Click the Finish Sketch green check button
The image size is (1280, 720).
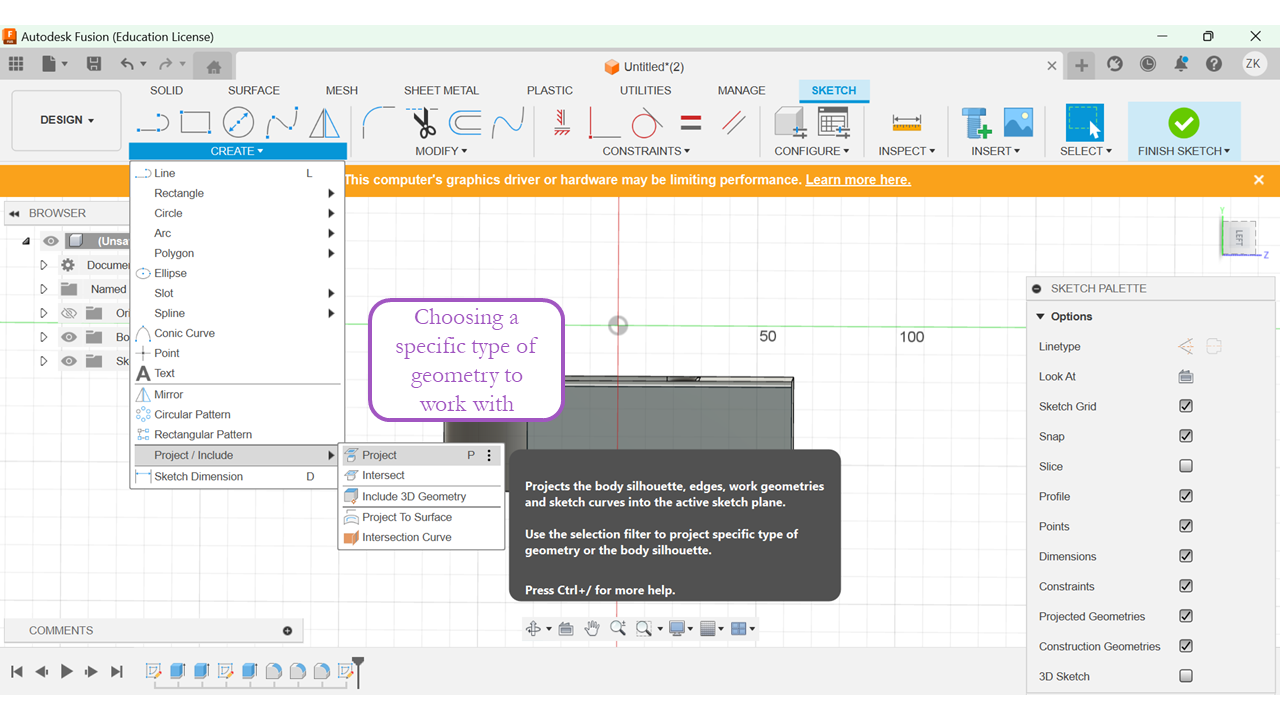[1184, 123]
